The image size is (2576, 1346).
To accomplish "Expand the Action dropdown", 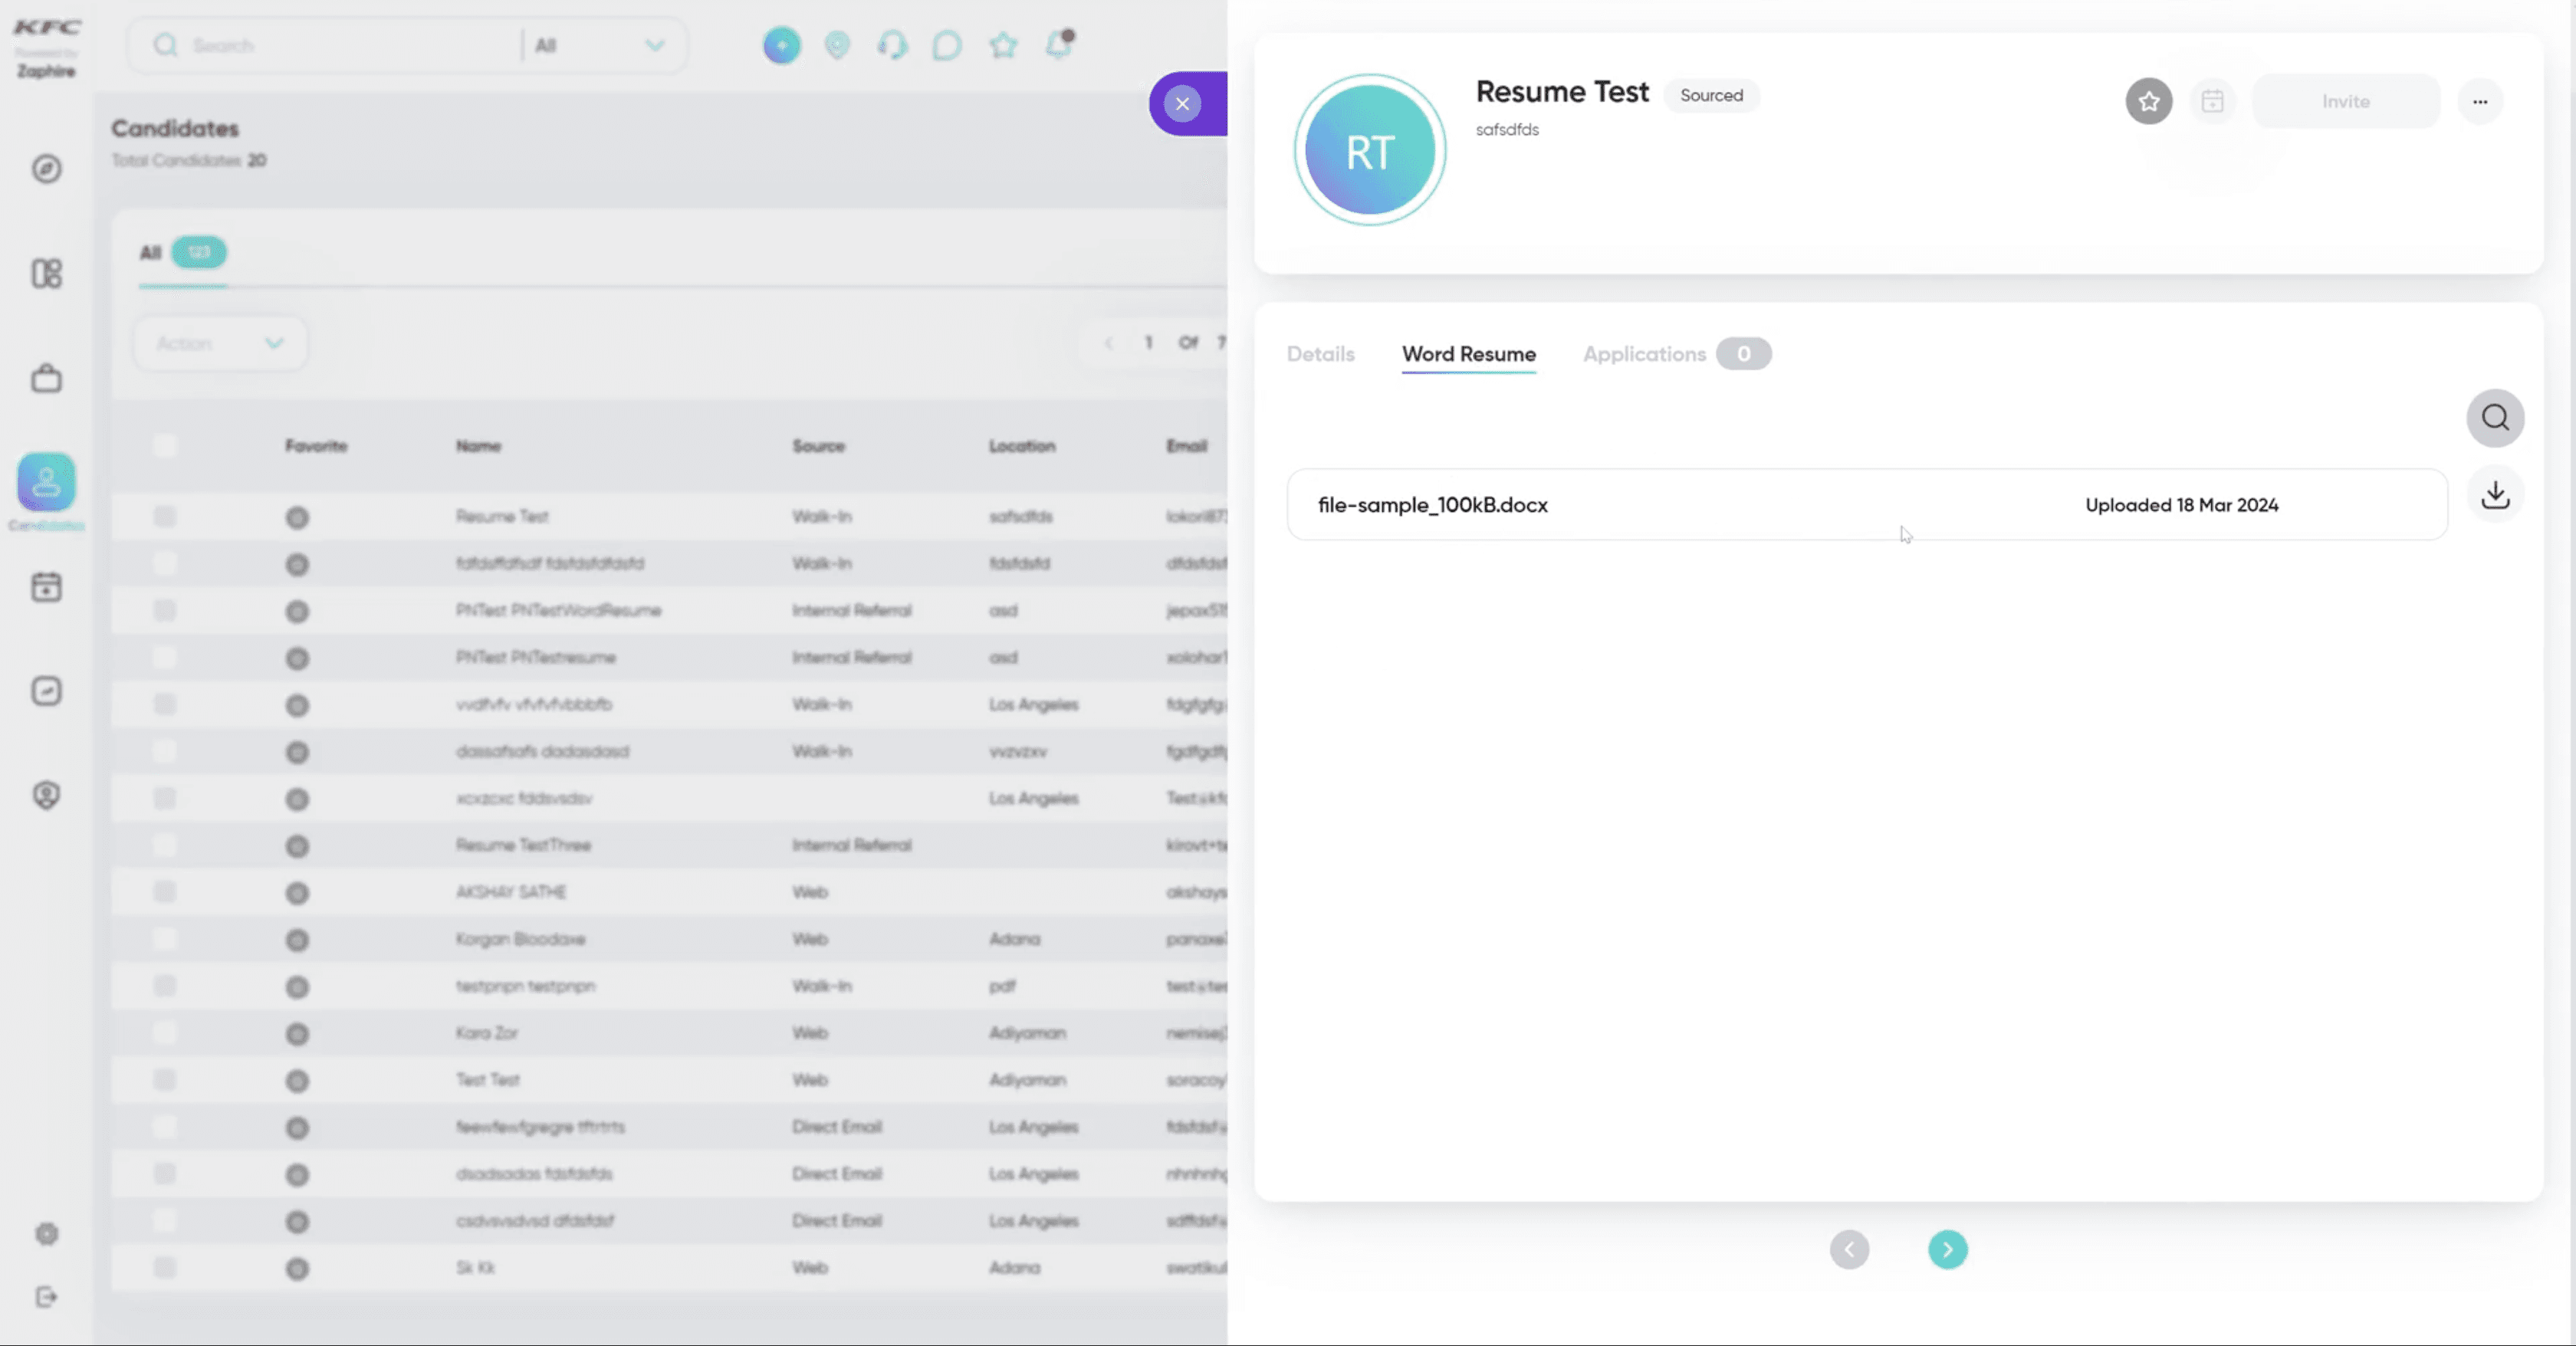I will pos(219,344).
